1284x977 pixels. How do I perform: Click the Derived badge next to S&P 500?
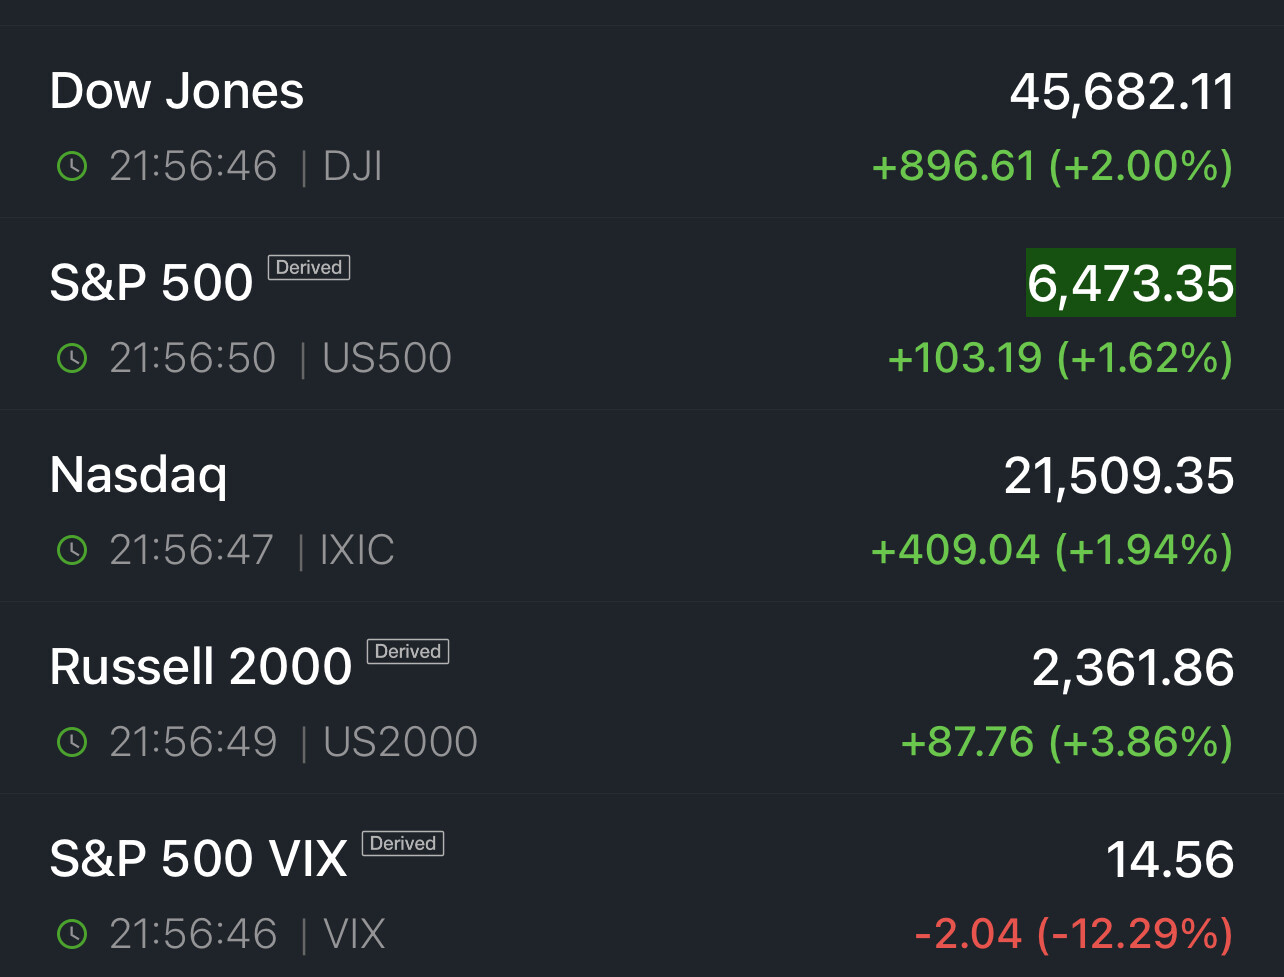(x=309, y=268)
